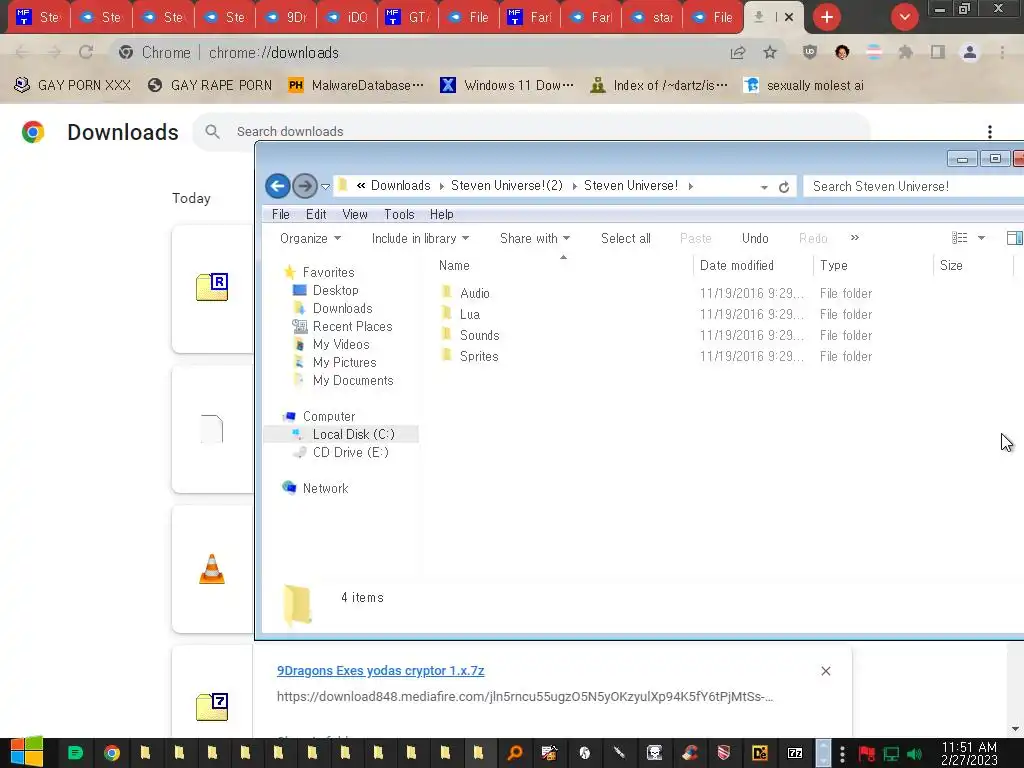This screenshot has height=768, width=1024.
Task: Expand the Organize dropdown
Action: (x=310, y=238)
